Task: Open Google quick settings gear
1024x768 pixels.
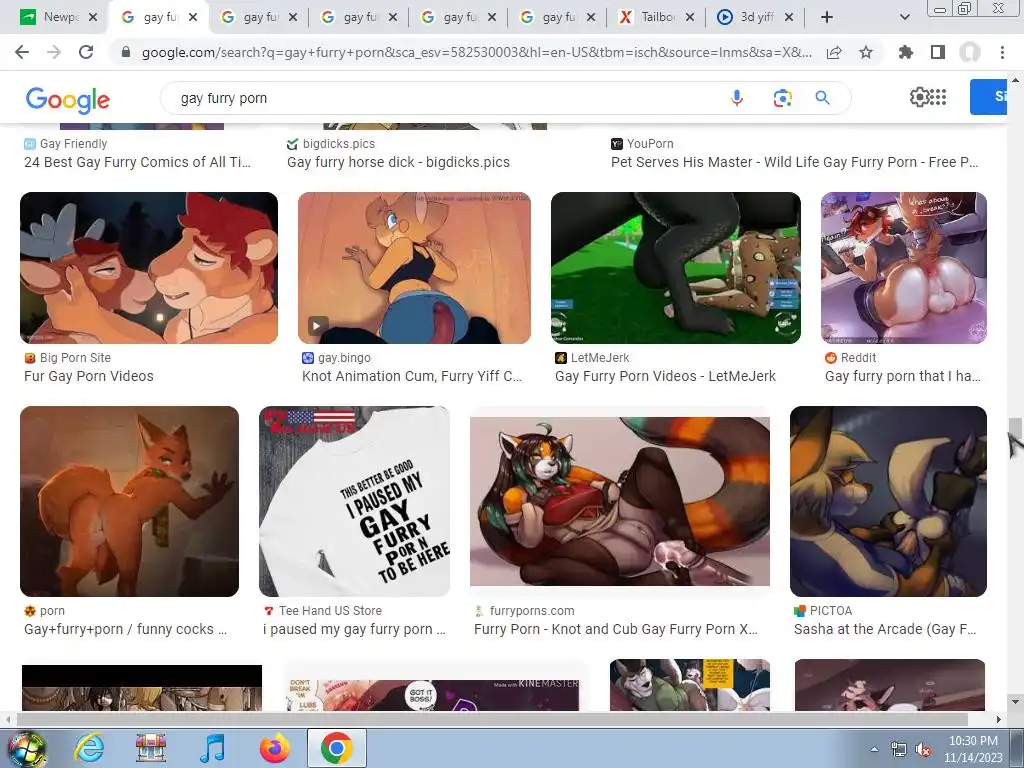Action: coord(919,97)
